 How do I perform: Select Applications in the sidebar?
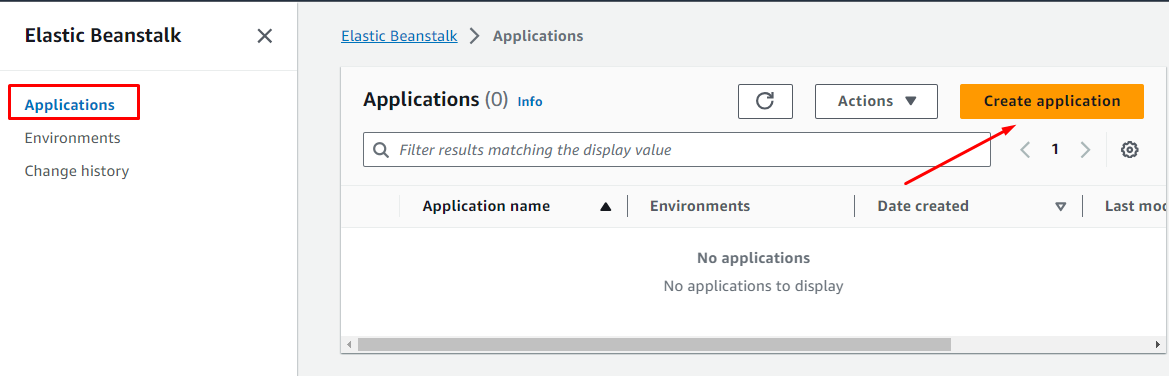click(69, 104)
